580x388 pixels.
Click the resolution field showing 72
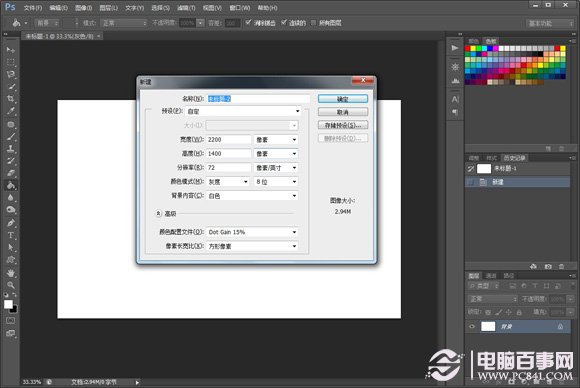tap(228, 168)
